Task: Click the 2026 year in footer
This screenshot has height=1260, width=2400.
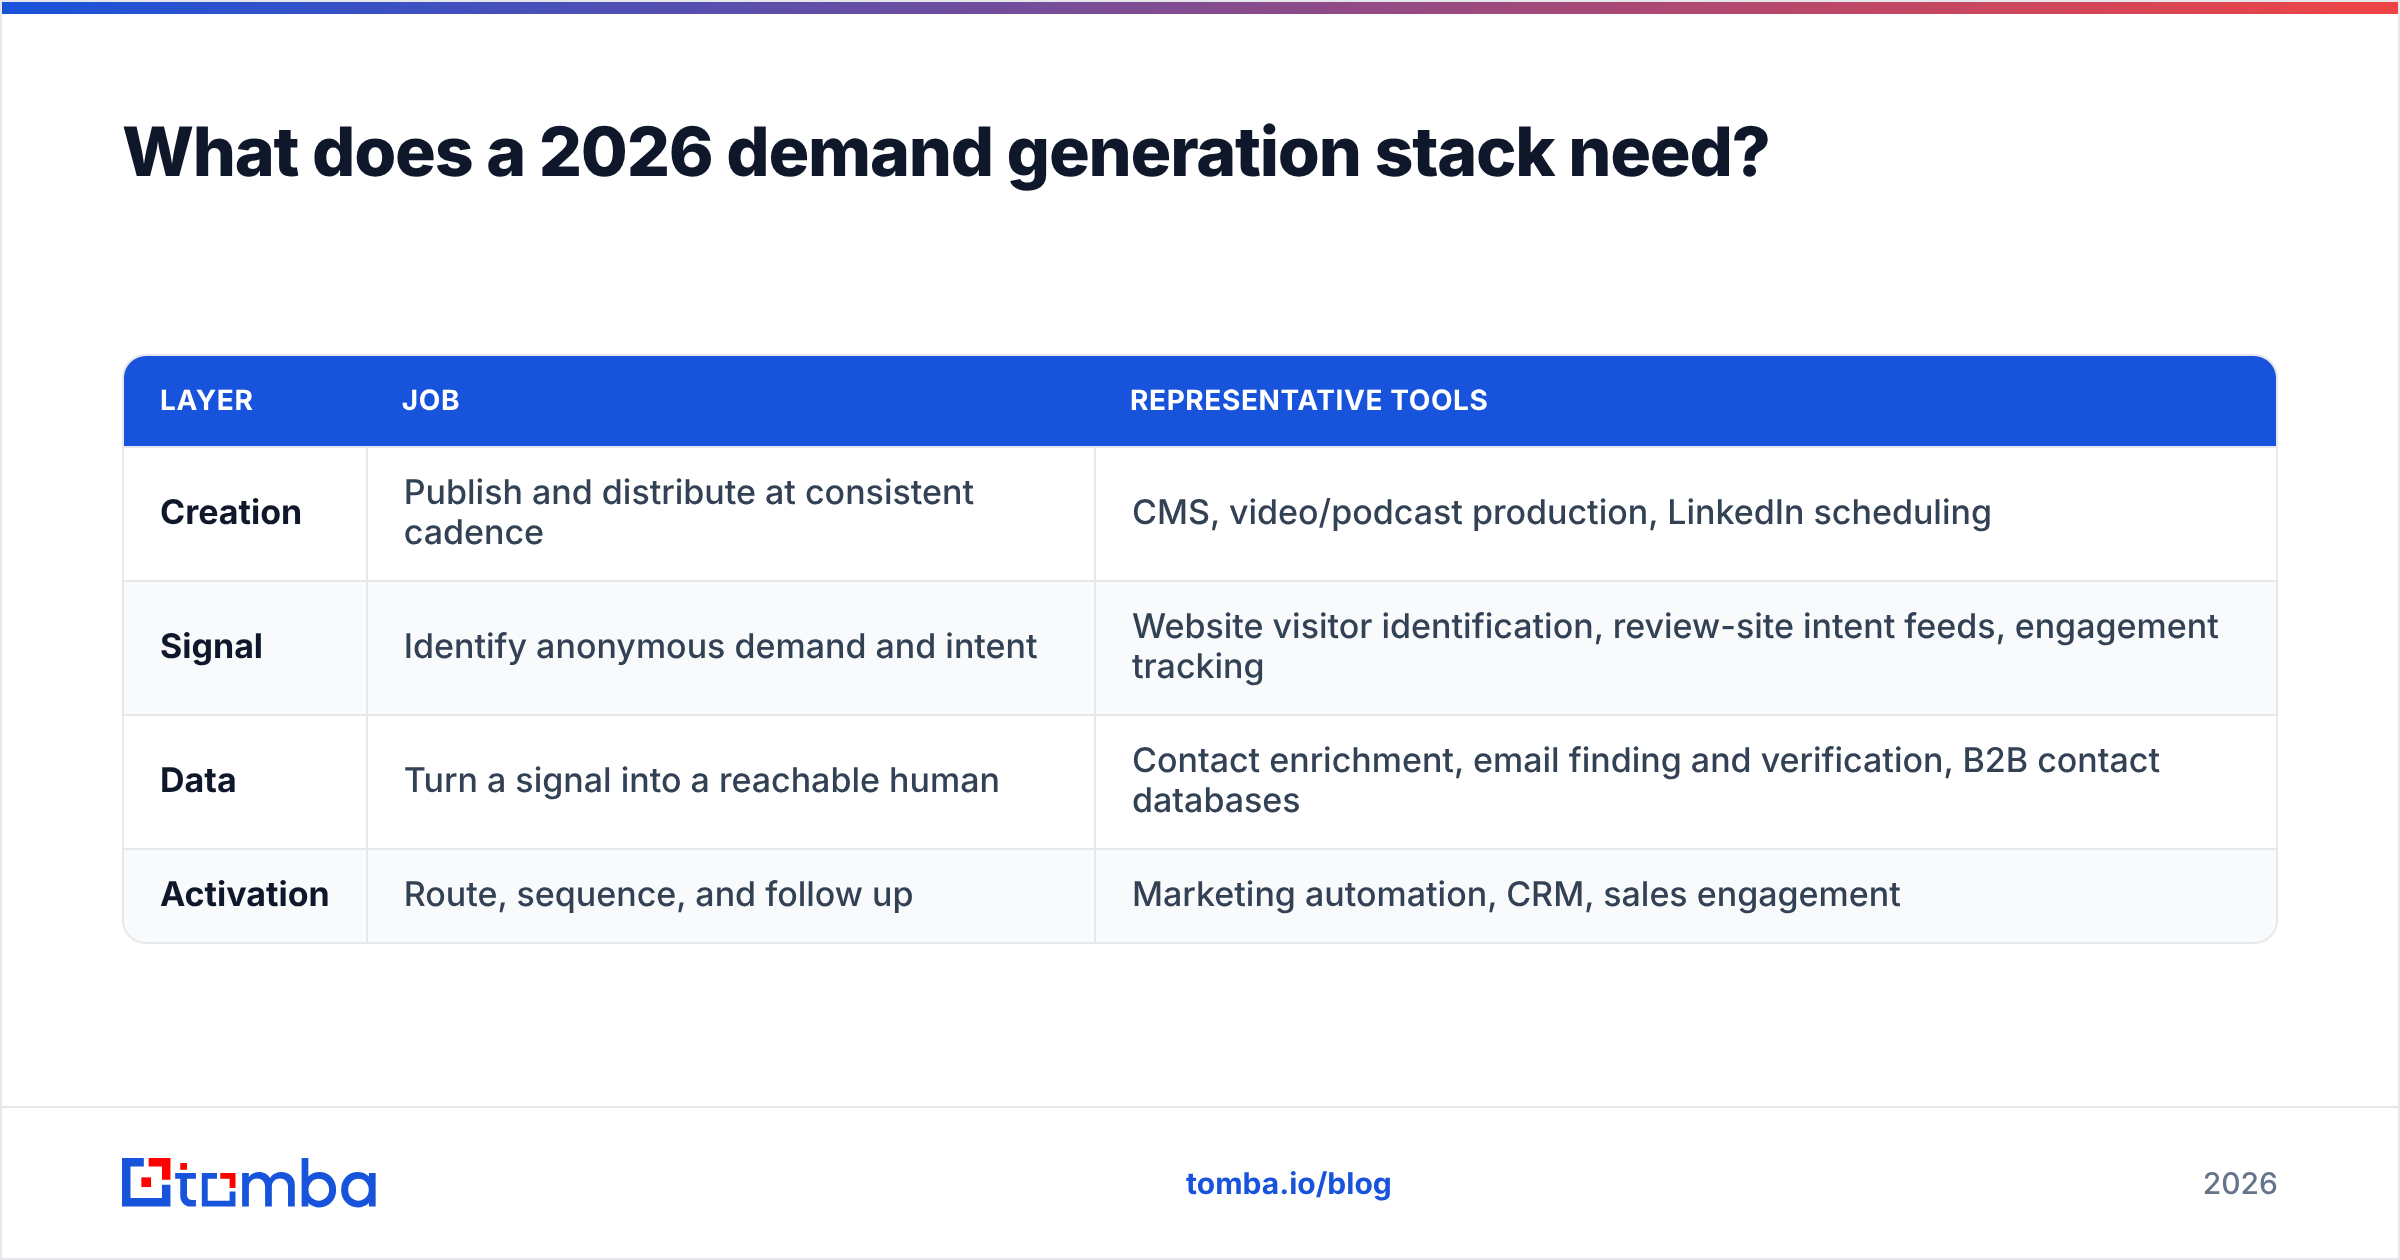Action: (x=2240, y=1184)
